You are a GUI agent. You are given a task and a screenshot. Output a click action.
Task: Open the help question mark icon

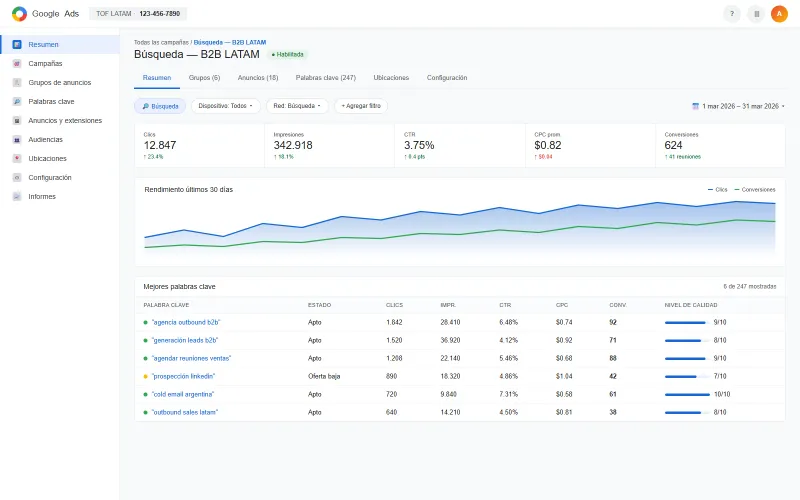click(x=732, y=14)
